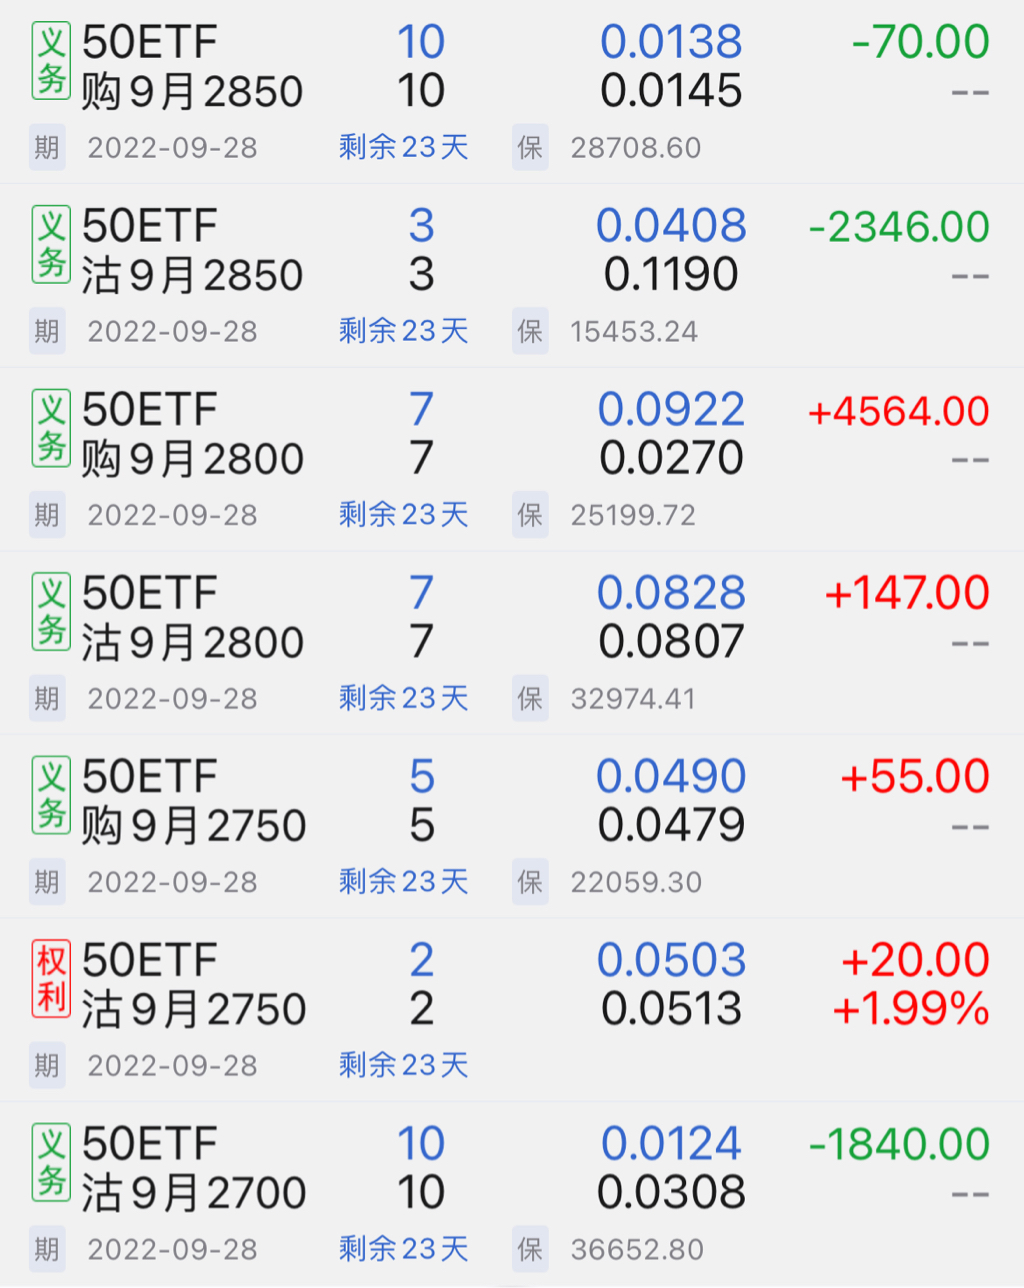Tap 剩余23天 under the 沽9月2700 position
Viewport: 1024px width, 1288px height.
pyautogui.click(x=403, y=1249)
